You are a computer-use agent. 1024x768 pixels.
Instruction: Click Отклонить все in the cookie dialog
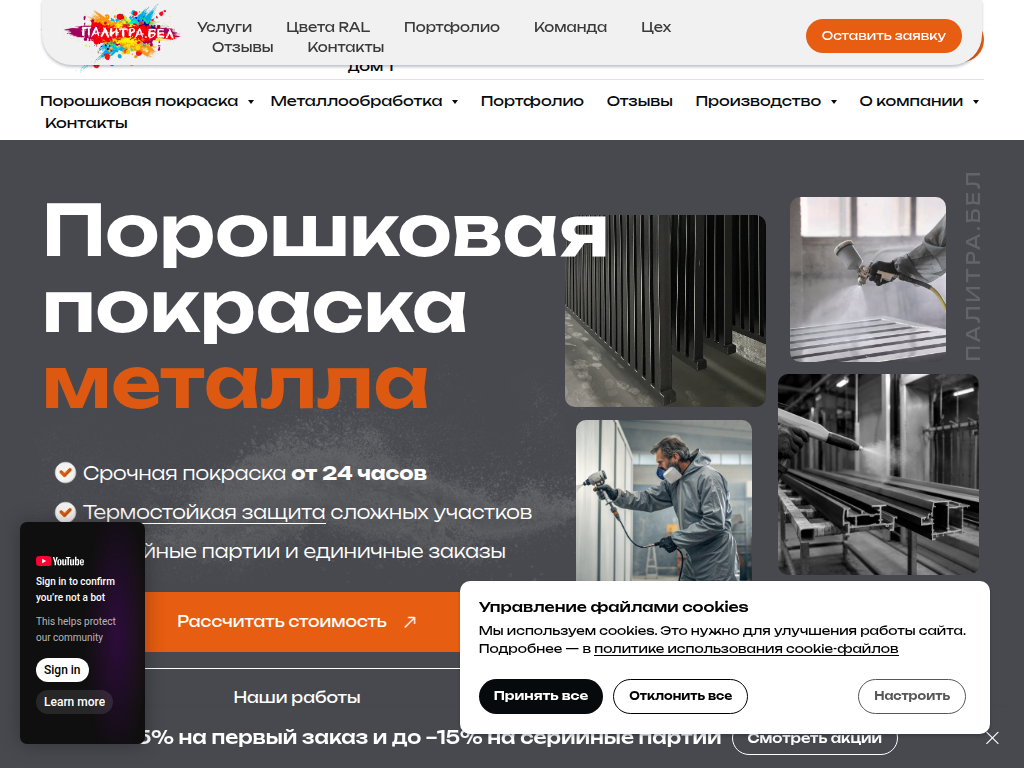(680, 696)
